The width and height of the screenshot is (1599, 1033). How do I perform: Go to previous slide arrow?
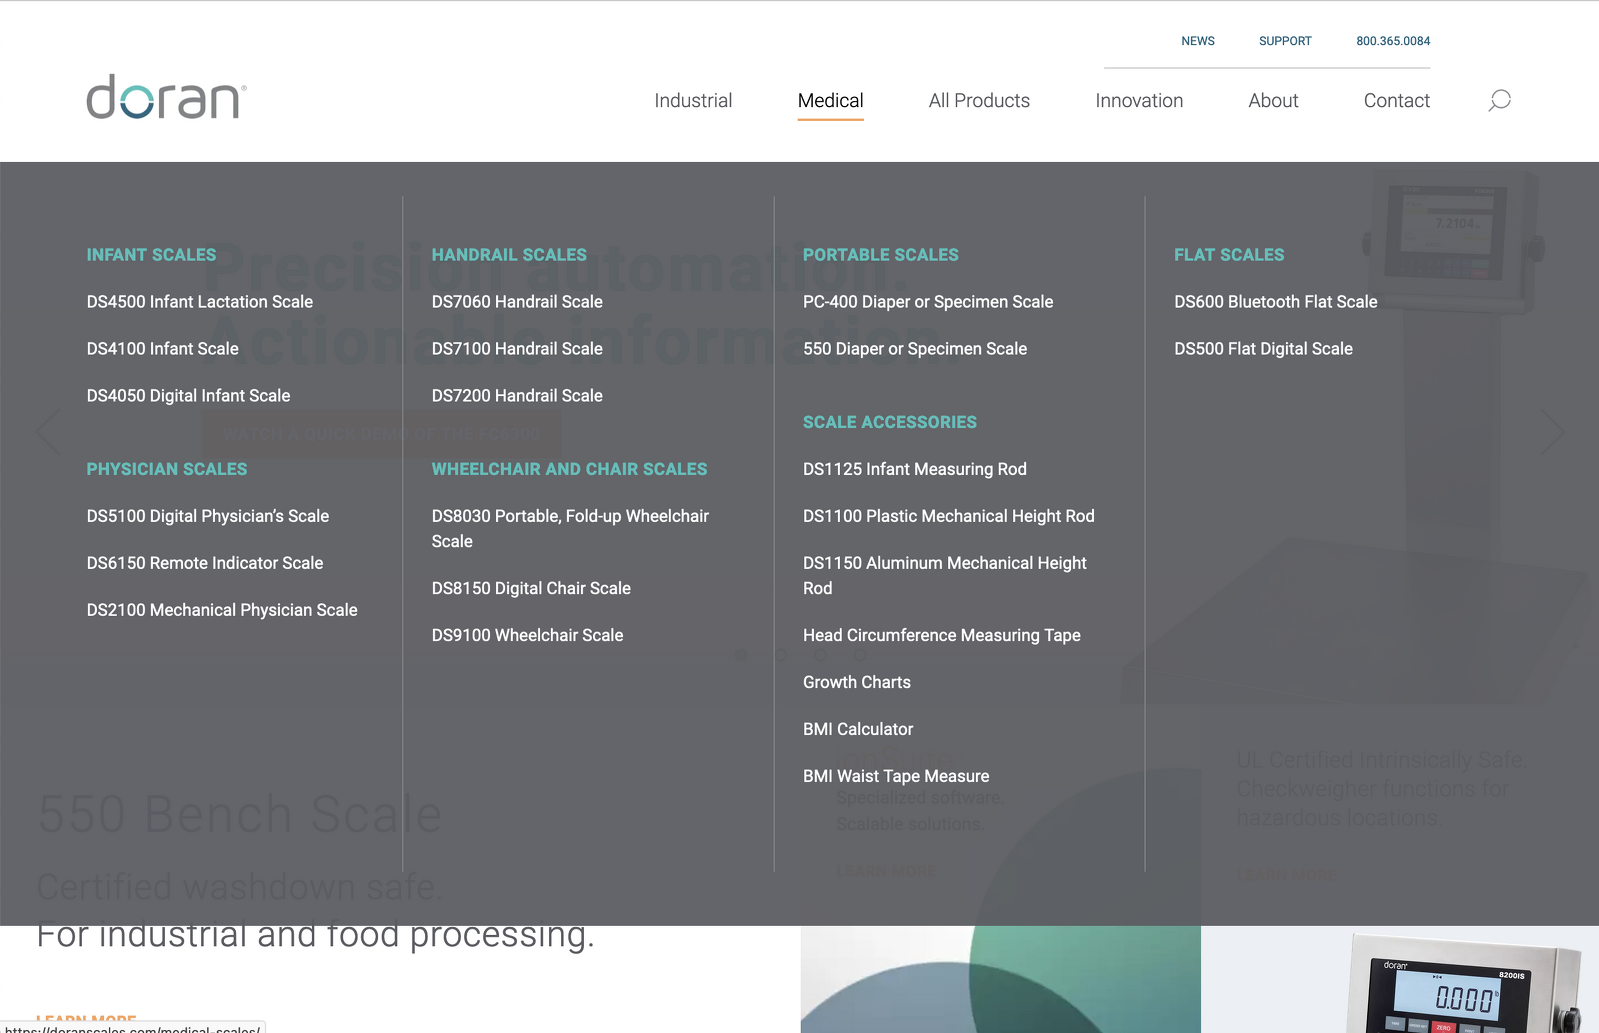click(x=47, y=431)
